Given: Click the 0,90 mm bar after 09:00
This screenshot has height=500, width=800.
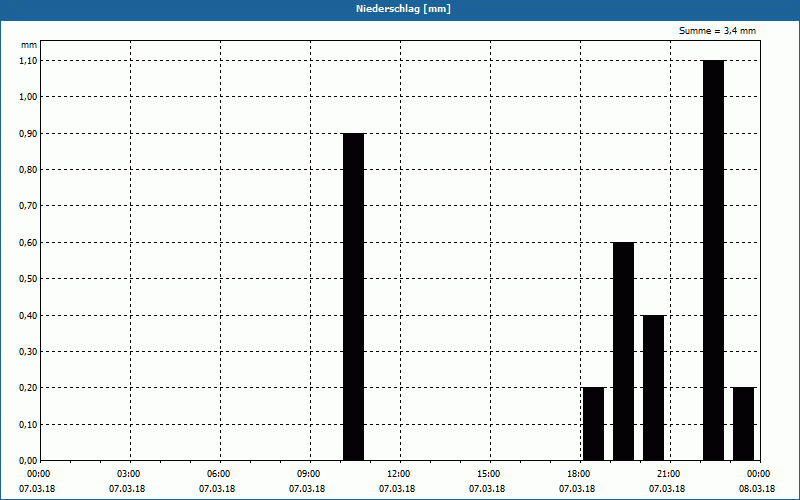Looking at the screenshot, I should click(354, 297).
